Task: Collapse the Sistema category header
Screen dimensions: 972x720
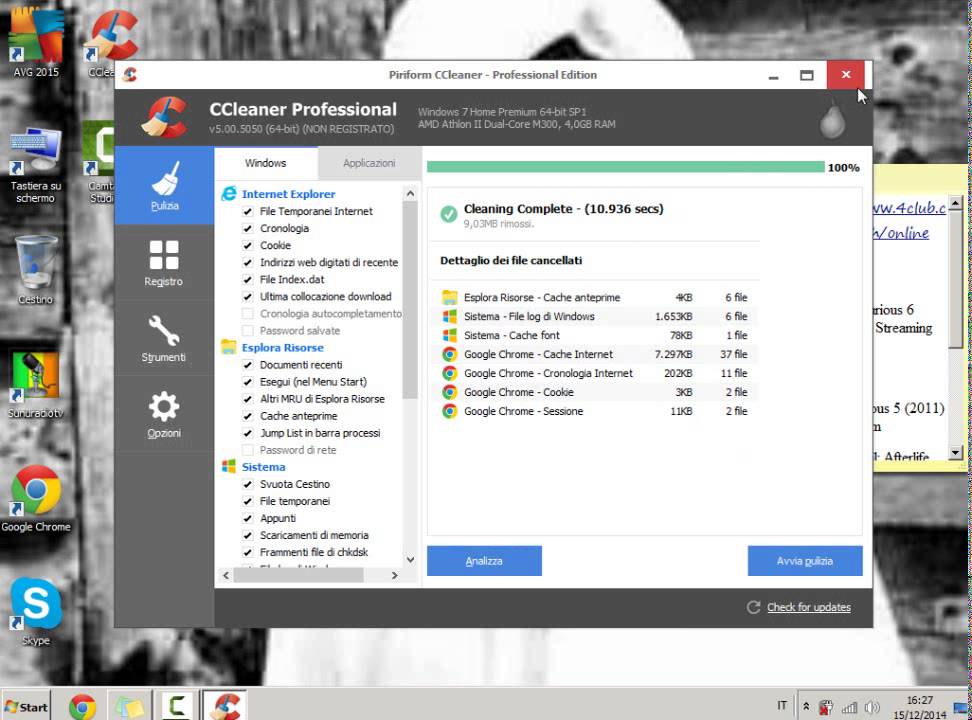Action: pos(263,467)
